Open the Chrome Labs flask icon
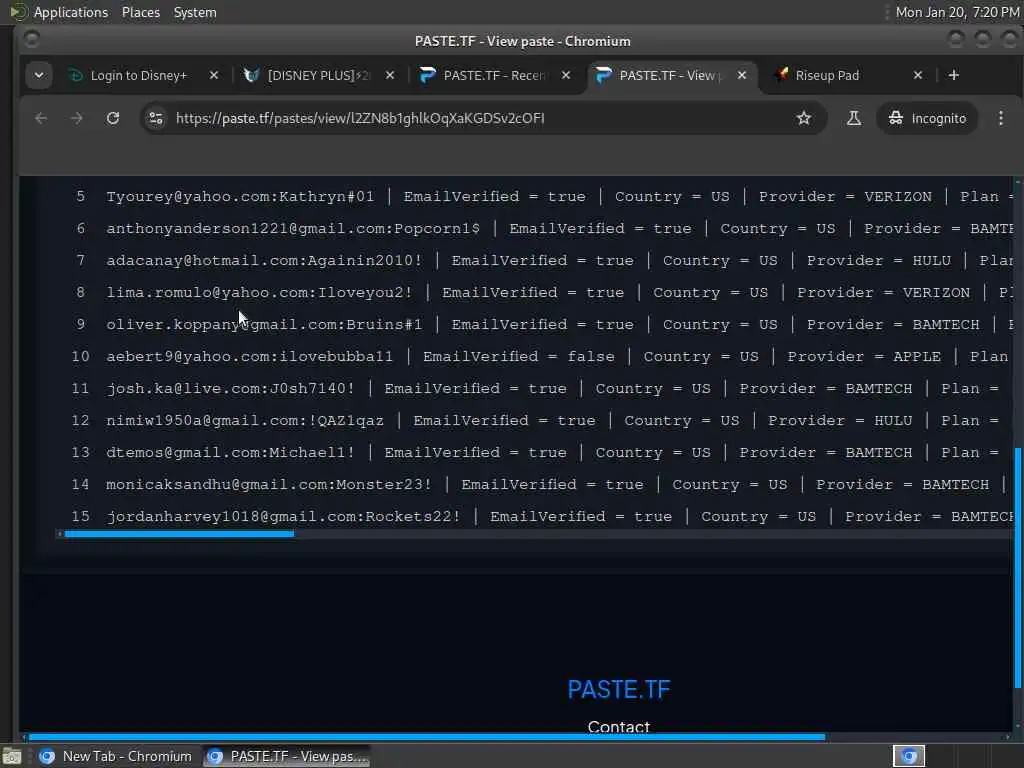This screenshot has width=1024, height=768. [854, 118]
